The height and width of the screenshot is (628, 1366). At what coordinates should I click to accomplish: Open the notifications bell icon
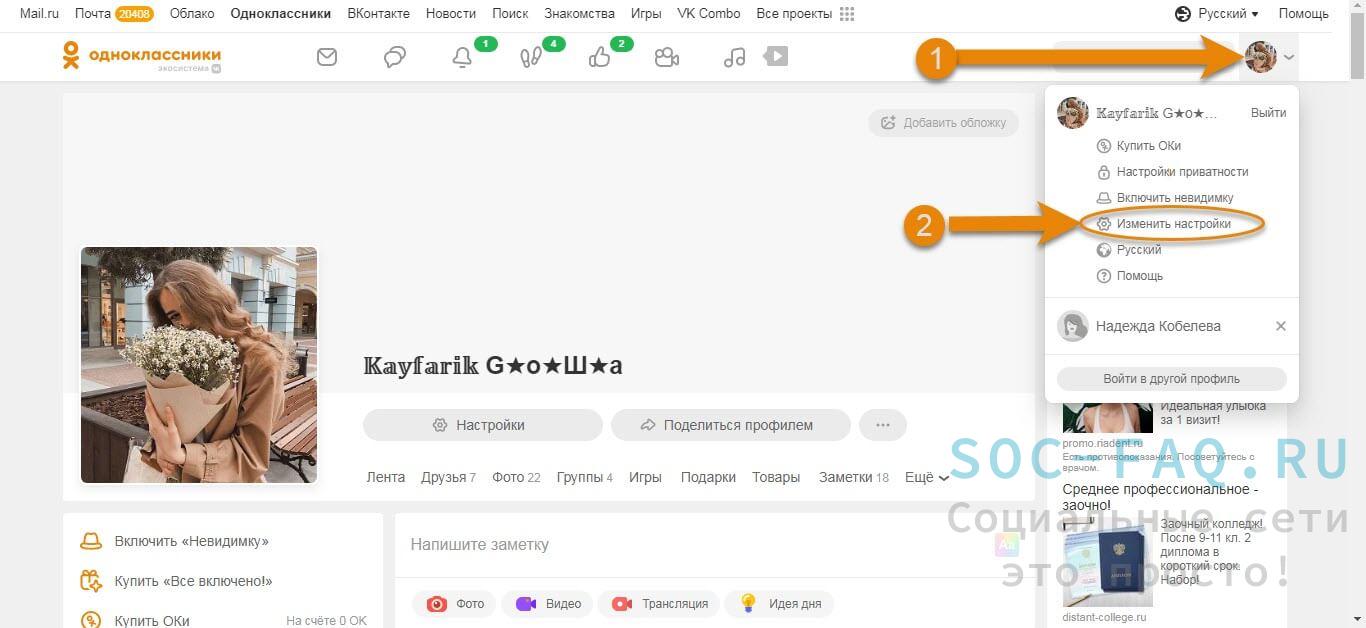click(x=462, y=58)
